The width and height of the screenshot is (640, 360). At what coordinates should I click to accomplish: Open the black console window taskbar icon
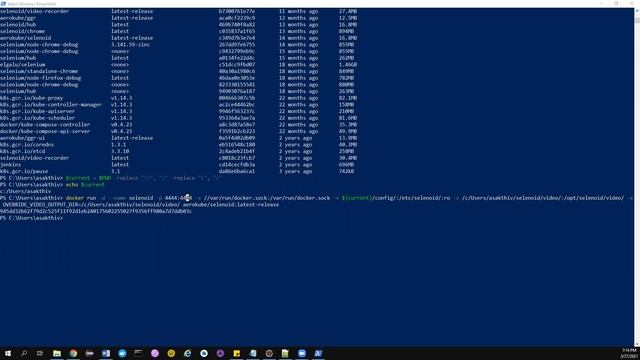click(x=138, y=353)
